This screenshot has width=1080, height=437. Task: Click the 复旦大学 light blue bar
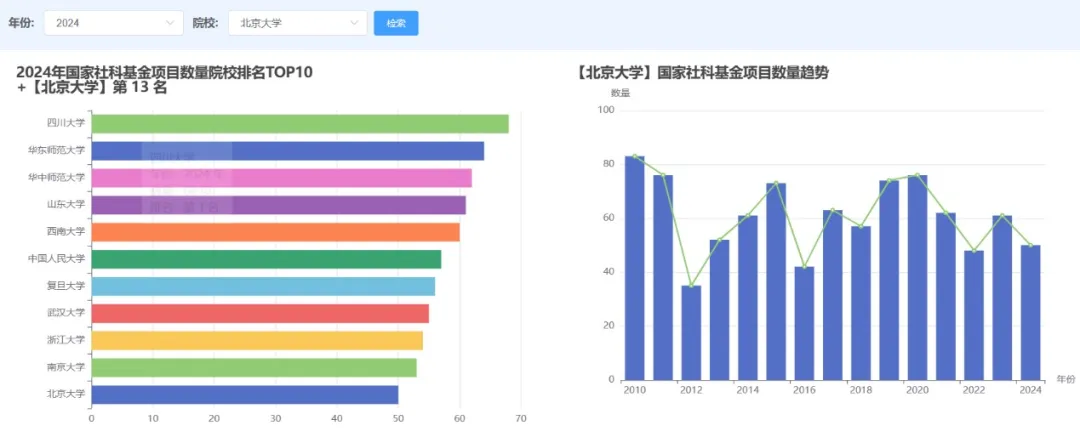(x=263, y=286)
